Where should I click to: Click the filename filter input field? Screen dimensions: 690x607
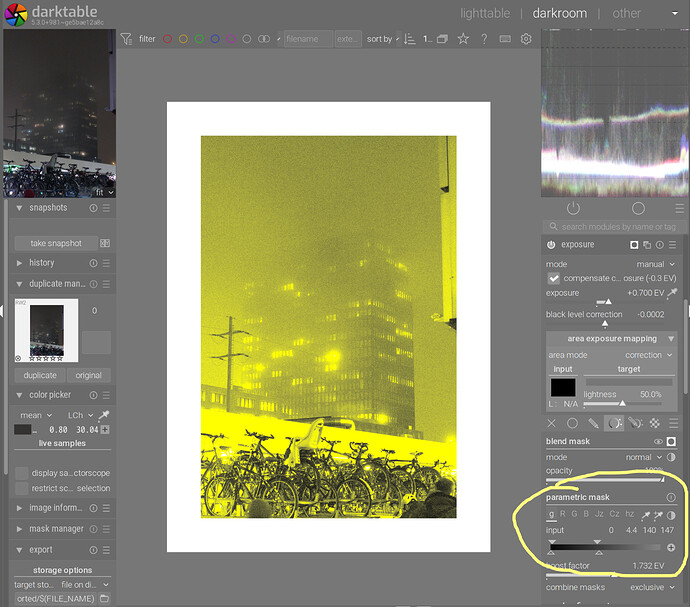tap(307, 39)
